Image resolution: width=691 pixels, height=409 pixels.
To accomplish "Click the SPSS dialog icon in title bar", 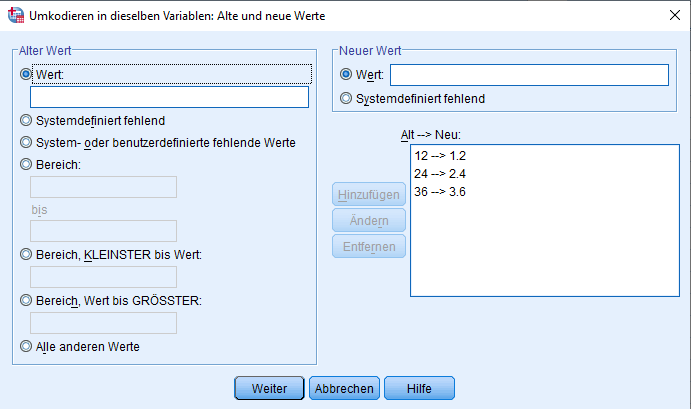I will [15, 16].
